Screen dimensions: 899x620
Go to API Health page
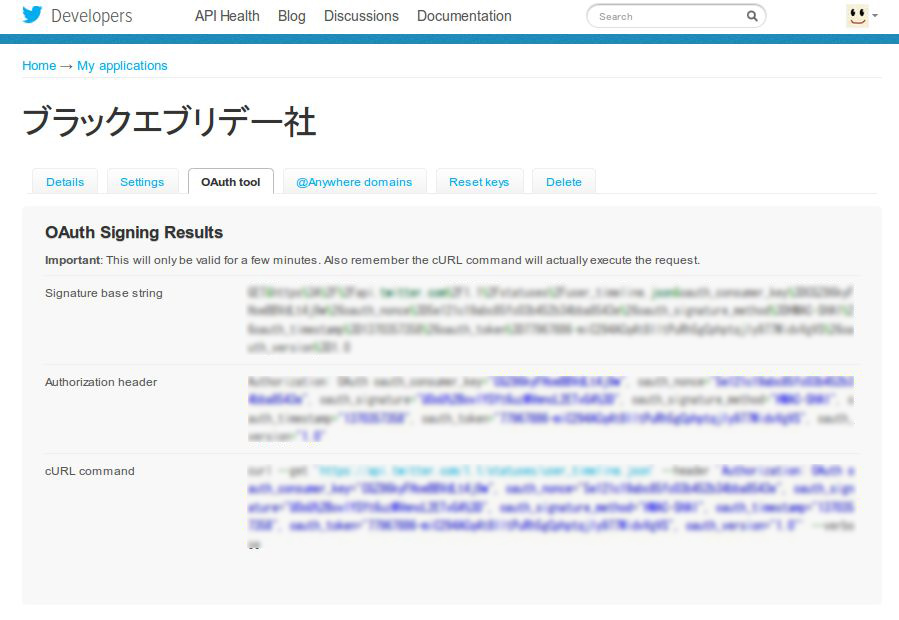click(x=227, y=16)
